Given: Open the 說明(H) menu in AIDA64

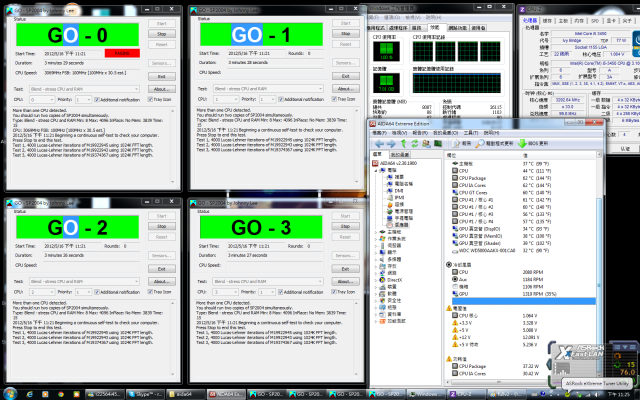Looking at the screenshot, I should tap(491, 133).
